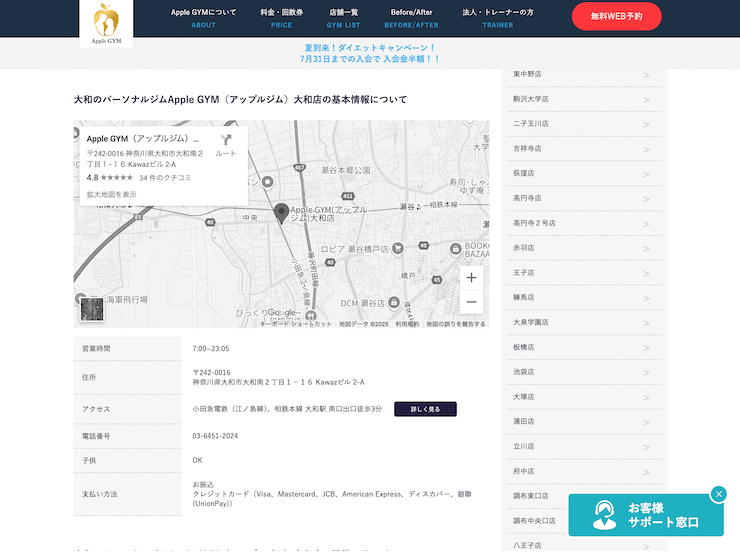This screenshot has height=554, width=740.
Task: Go to 板橋店 store page
Action: tap(584, 347)
